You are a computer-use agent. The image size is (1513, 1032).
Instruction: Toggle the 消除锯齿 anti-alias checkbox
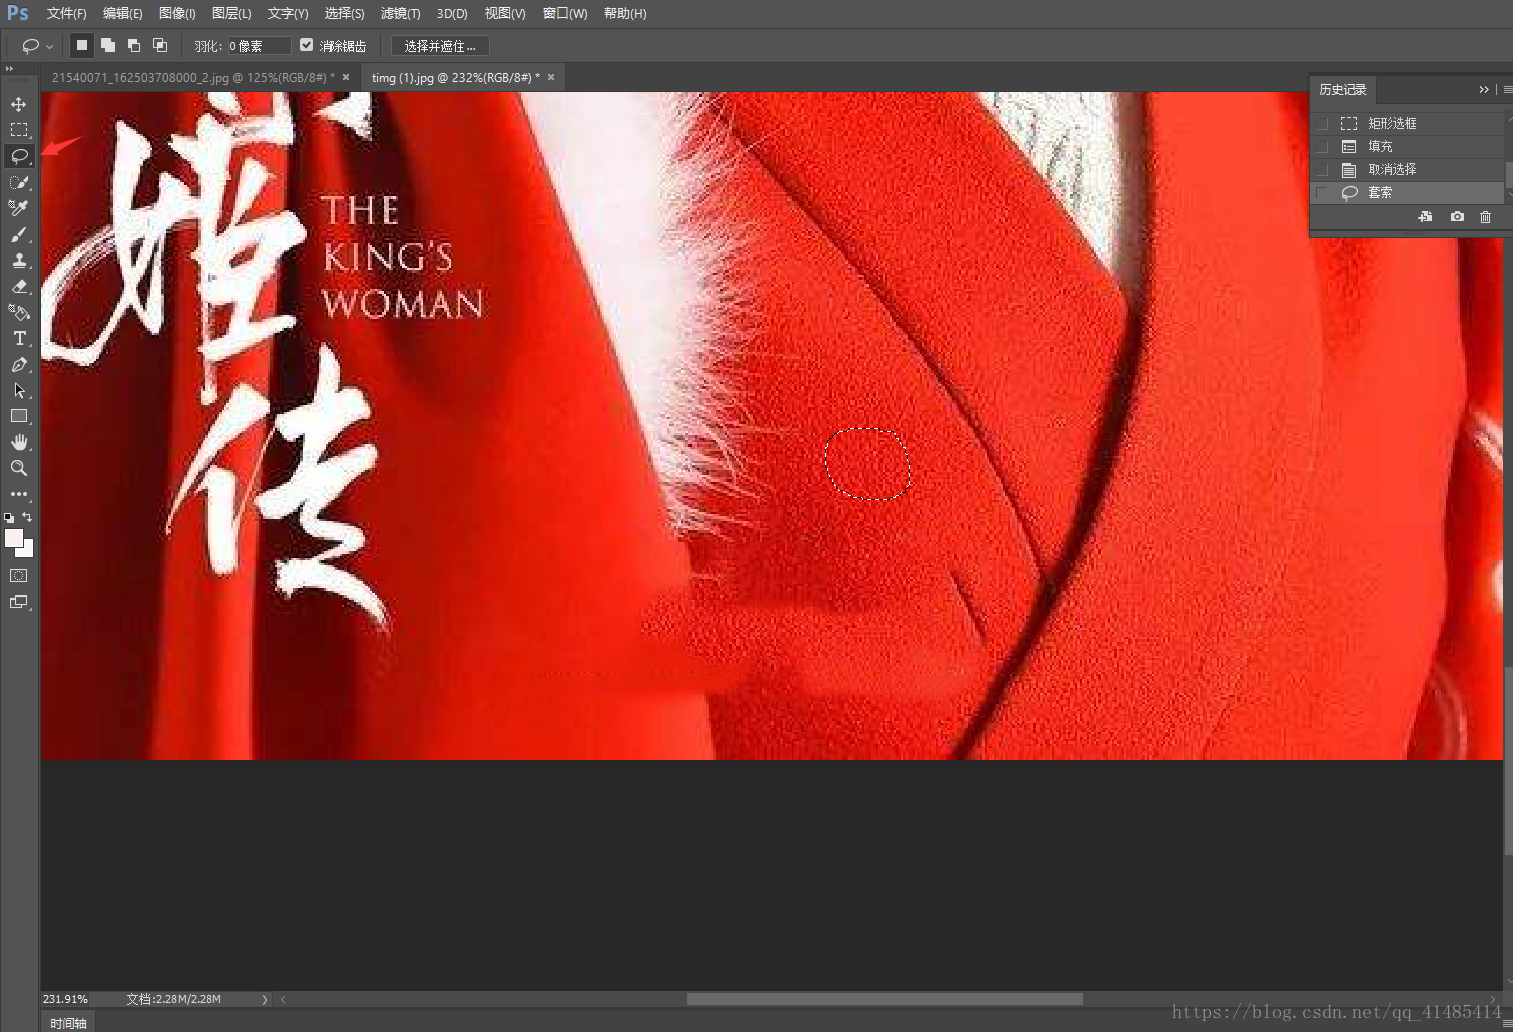point(307,45)
